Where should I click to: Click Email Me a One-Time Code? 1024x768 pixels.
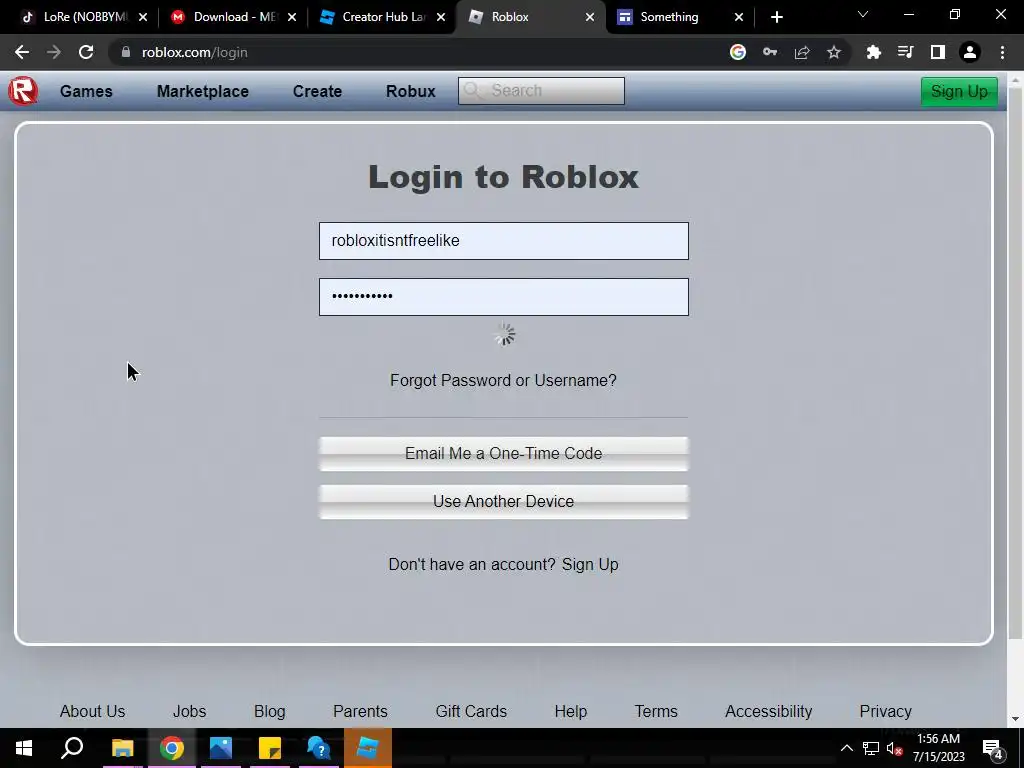[504, 454]
